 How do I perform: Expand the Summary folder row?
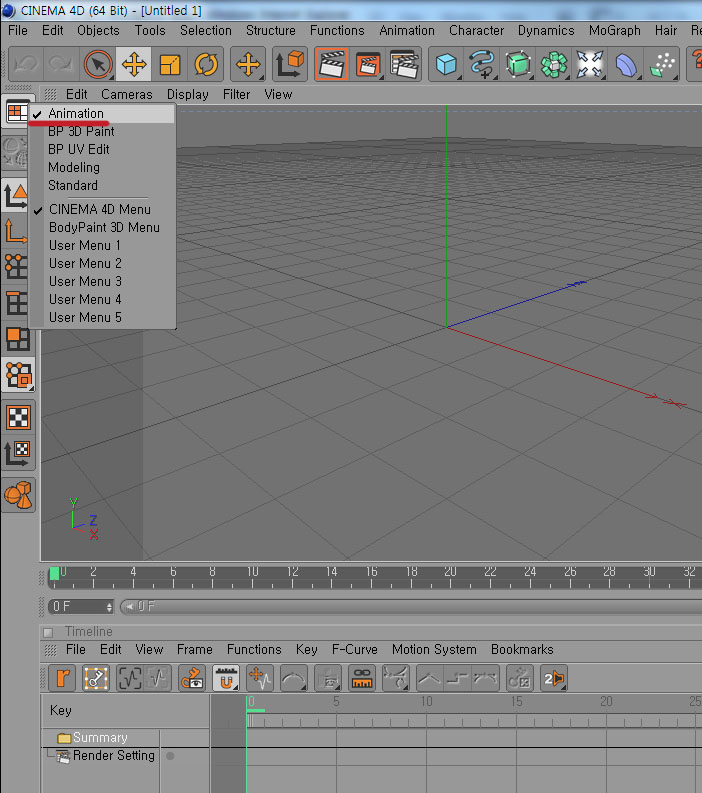[100, 738]
